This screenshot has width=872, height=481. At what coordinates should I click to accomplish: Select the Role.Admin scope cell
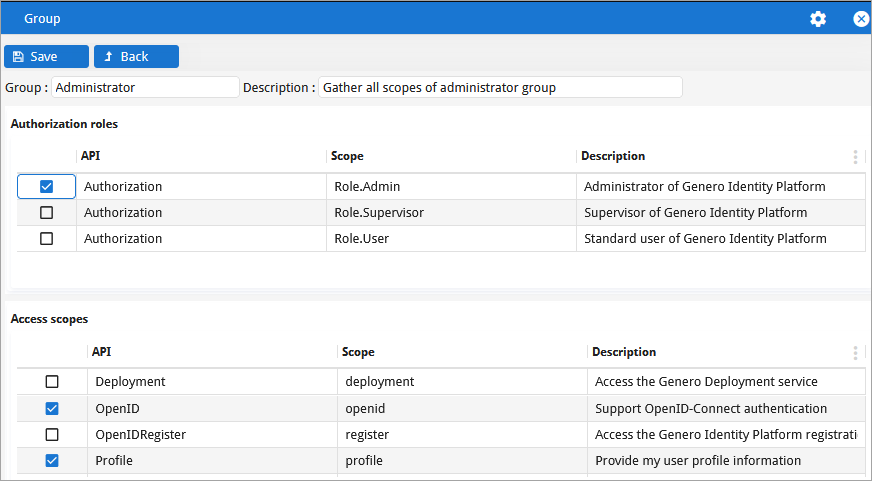coord(452,186)
